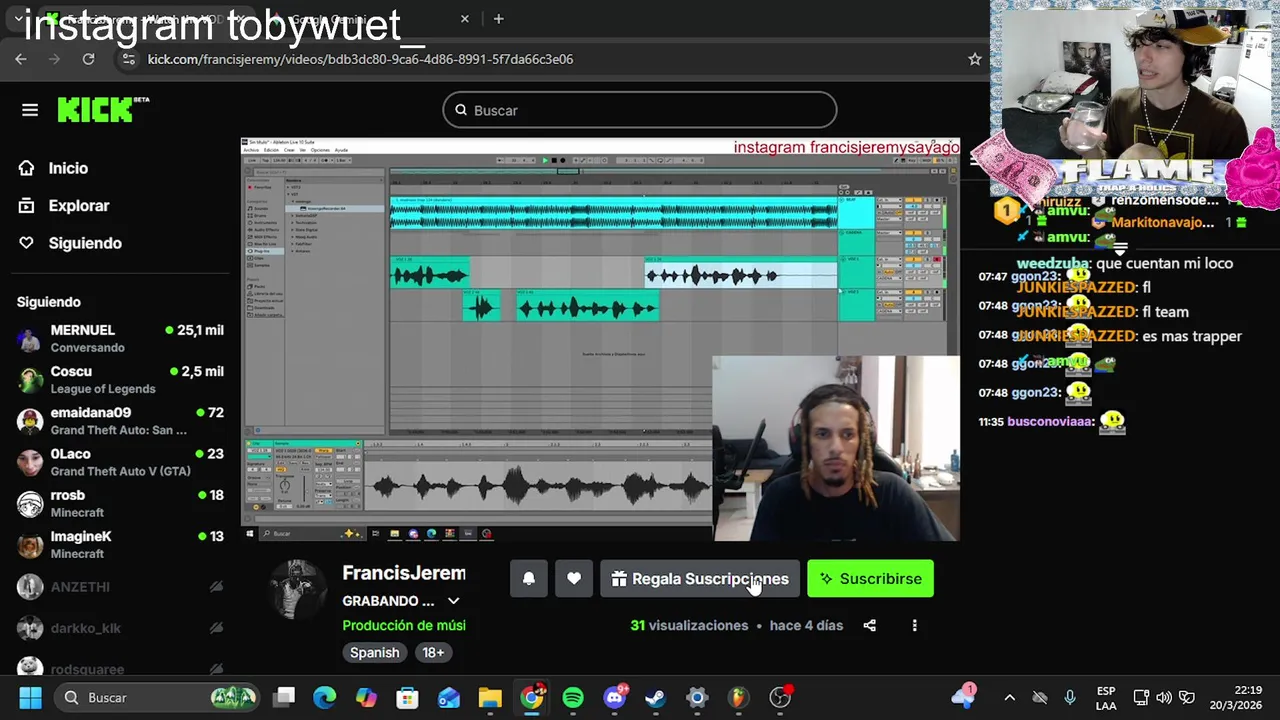The image size is (1280, 720).
Task: Open FrancisJeremy's channel avatar
Action: coord(297,590)
